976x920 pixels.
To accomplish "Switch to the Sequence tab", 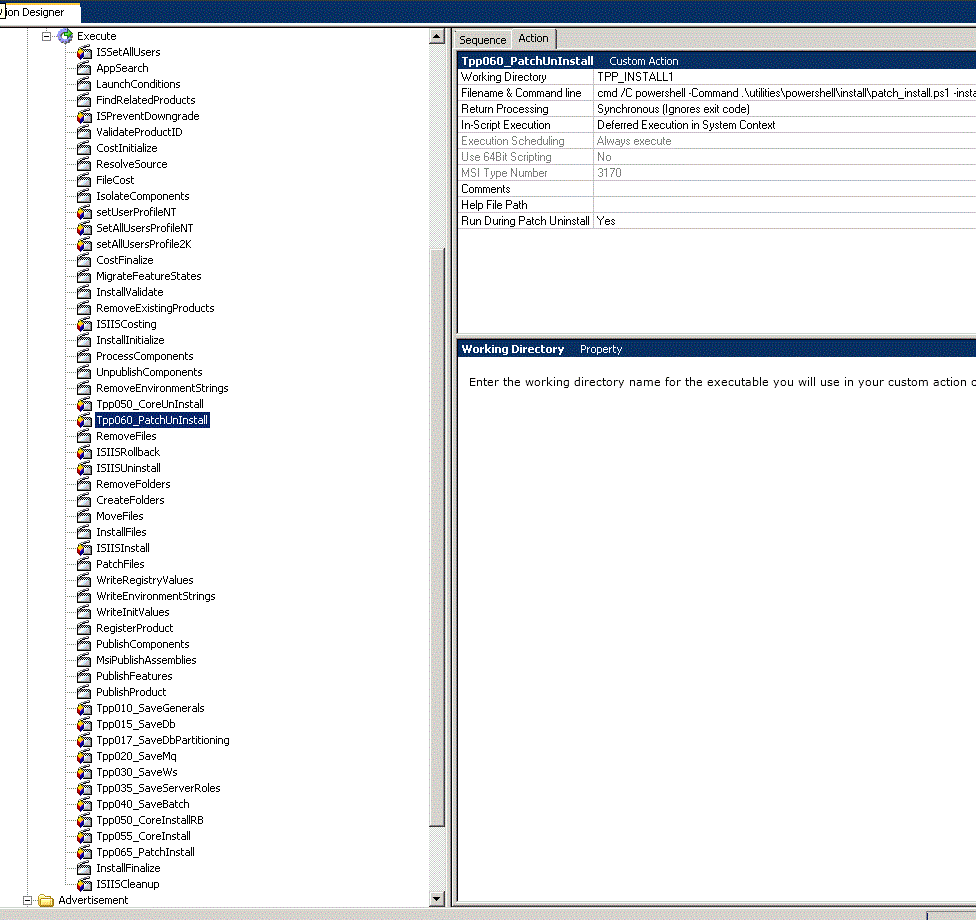I will click(x=483, y=40).
